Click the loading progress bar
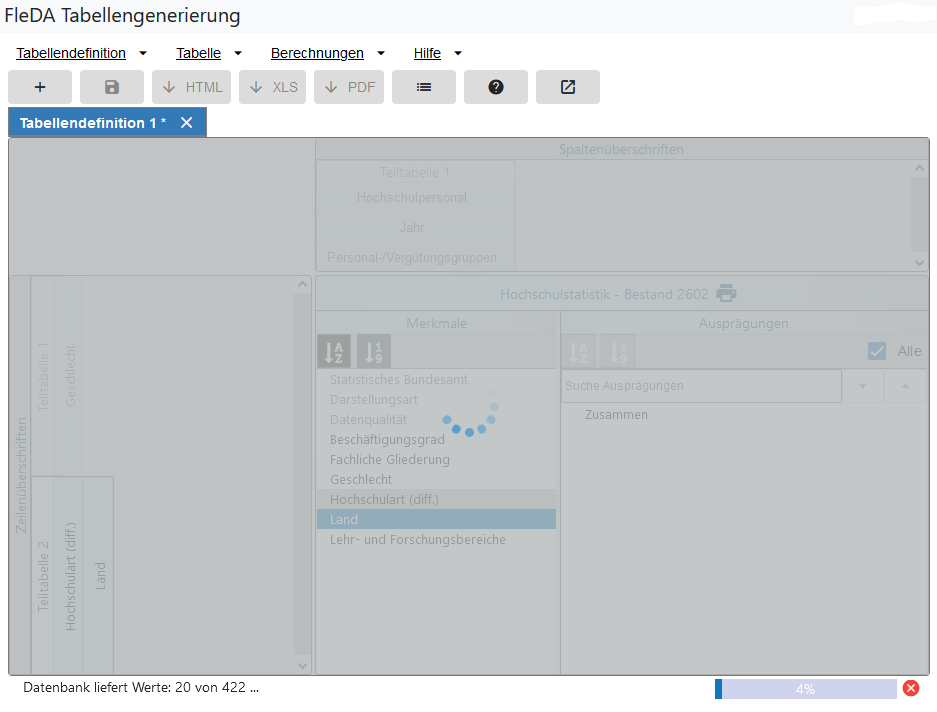The image size is (937, 712). point(805,689)
